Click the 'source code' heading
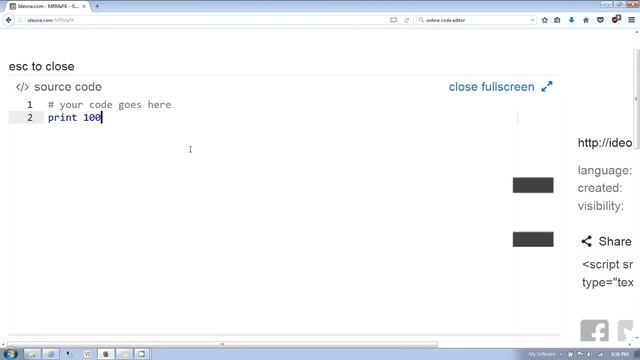Screen dimensions: 640x360 tap(68, 87)
